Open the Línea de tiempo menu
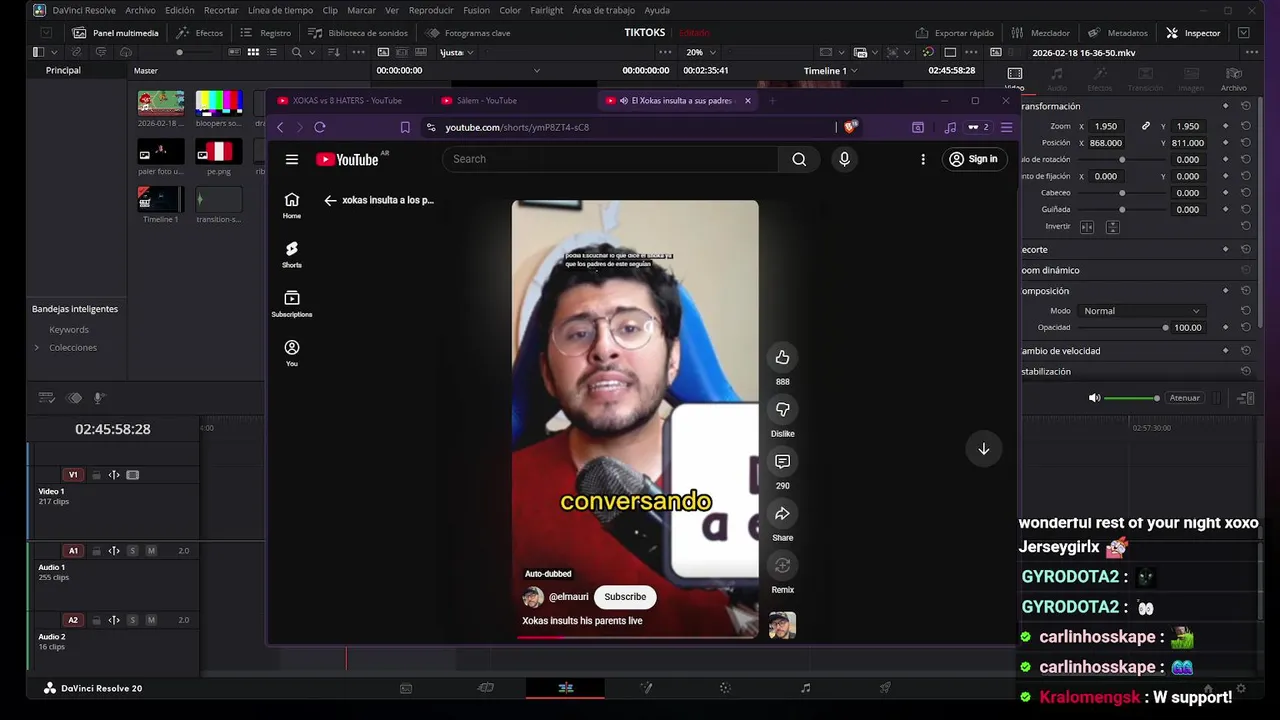Image resolution: width=1280 pixels, height=720 pixels. click(x=280, y=10)
